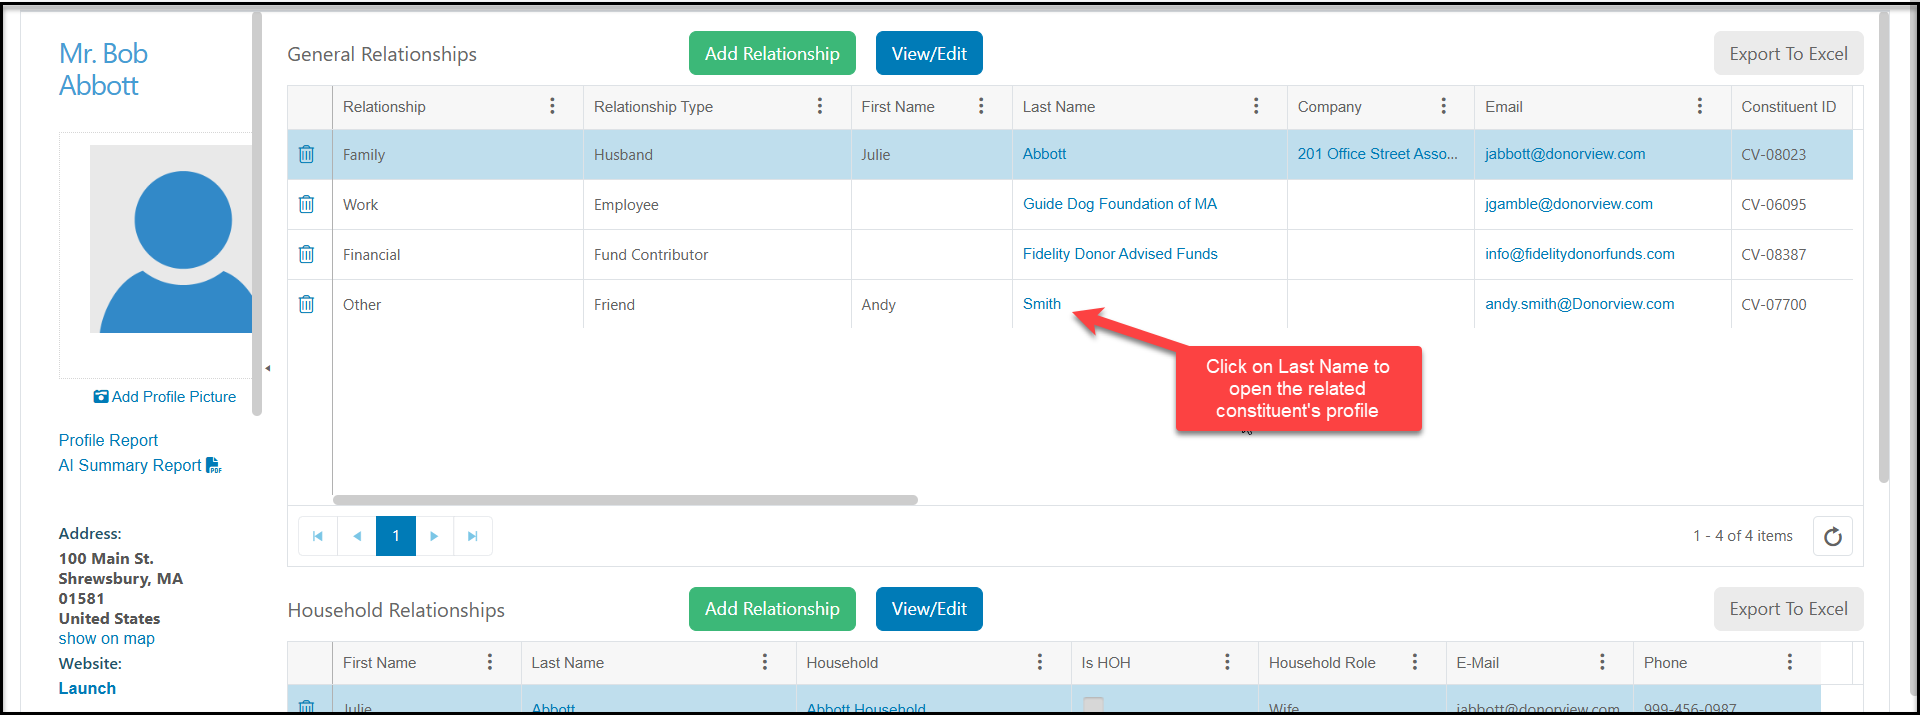Open First Name column menu in General Relationships
This screenshot has width=1920, height=715.
981,106
